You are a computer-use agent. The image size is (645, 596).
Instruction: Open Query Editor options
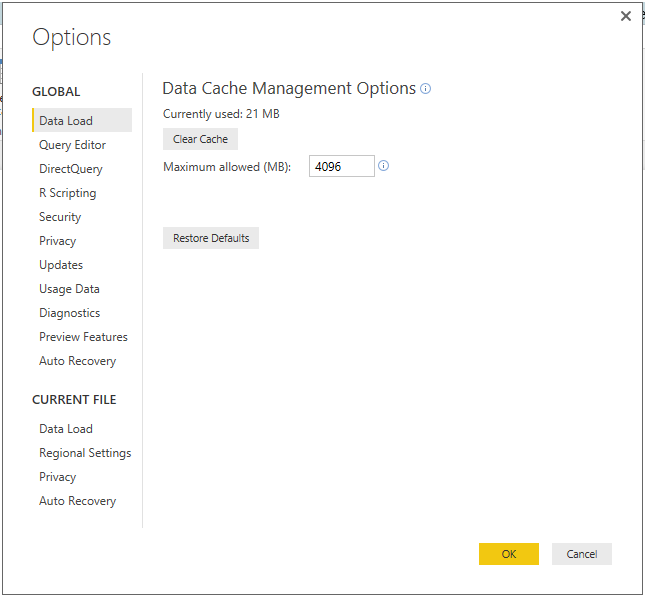point(72,145)
